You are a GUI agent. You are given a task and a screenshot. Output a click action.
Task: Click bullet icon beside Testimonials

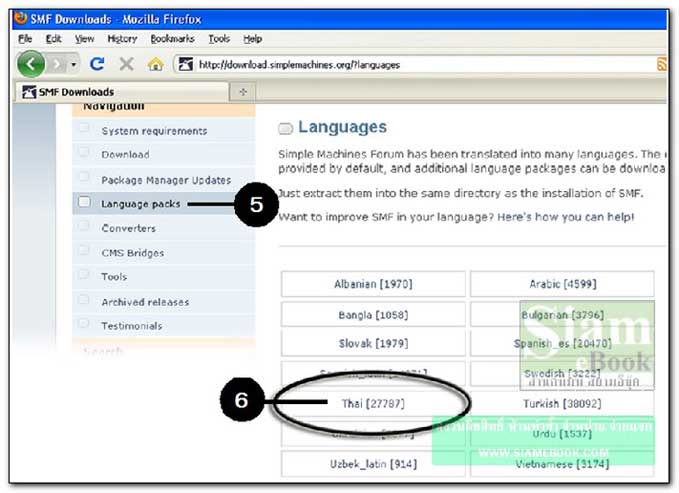pyautogui.click(x=84, y=323)
